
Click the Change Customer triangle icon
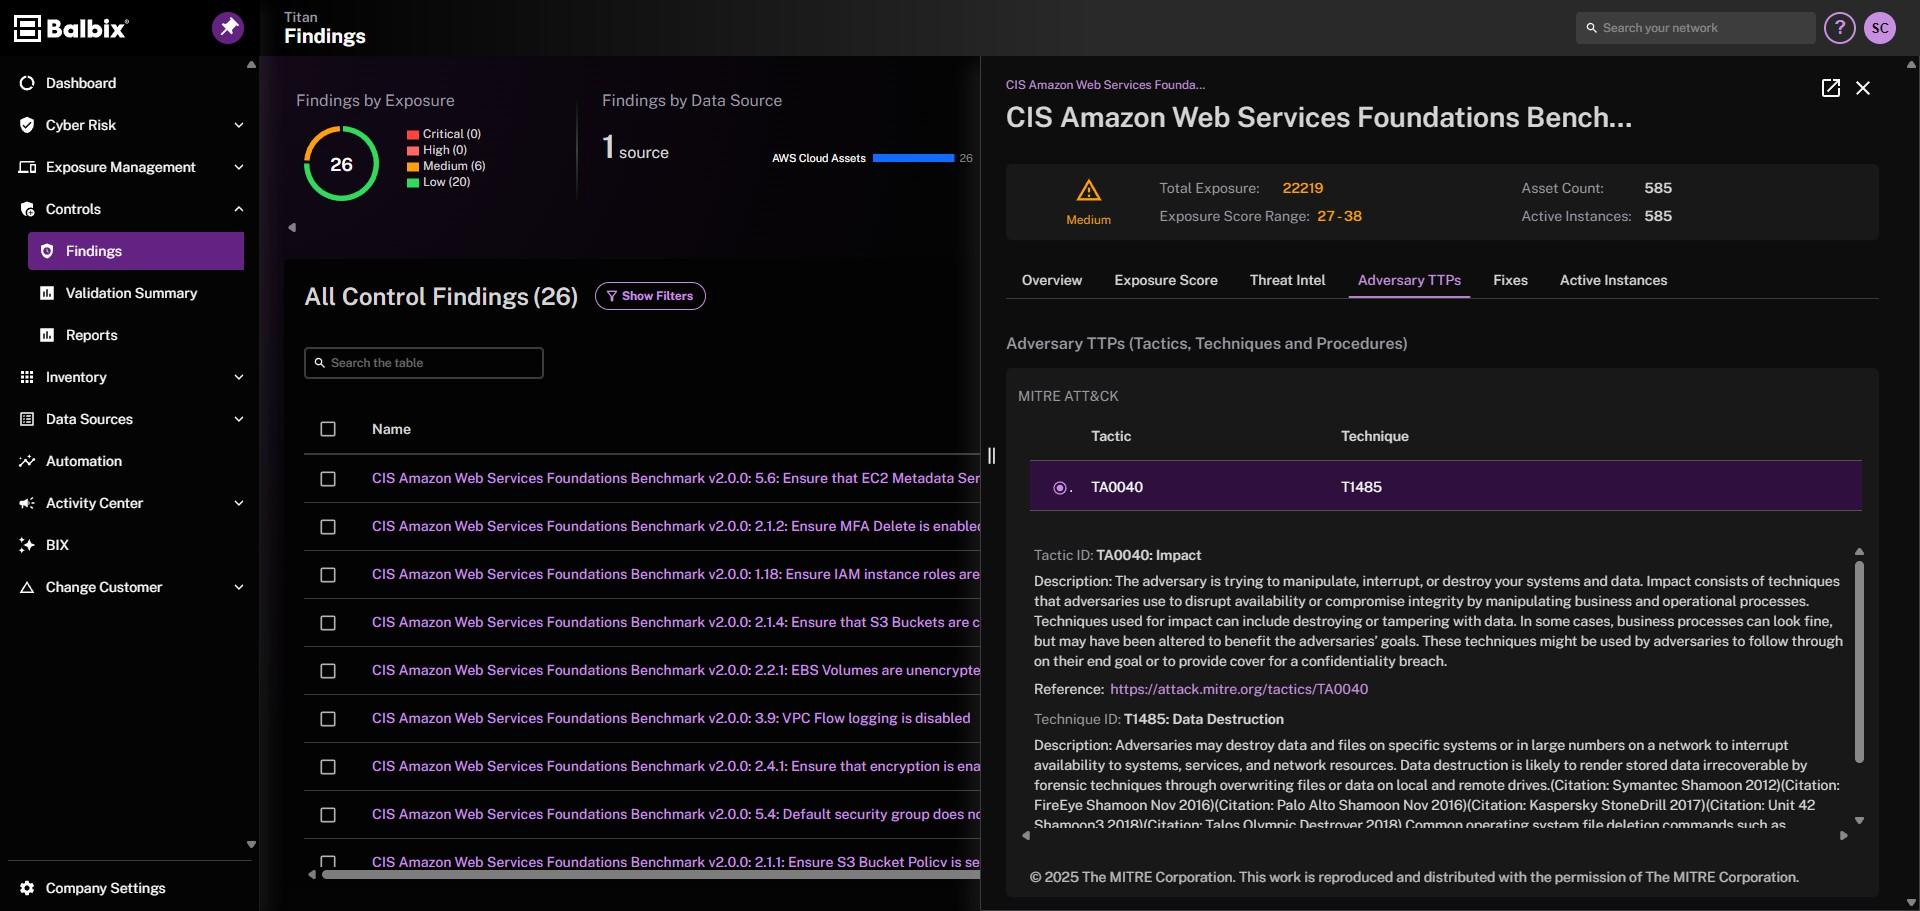click(27, 587)
